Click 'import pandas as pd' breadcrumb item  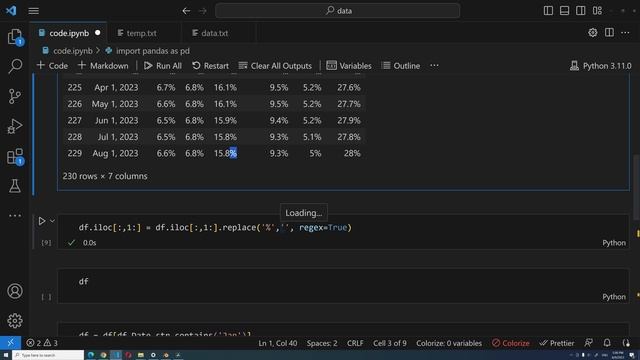pos(153,51)
